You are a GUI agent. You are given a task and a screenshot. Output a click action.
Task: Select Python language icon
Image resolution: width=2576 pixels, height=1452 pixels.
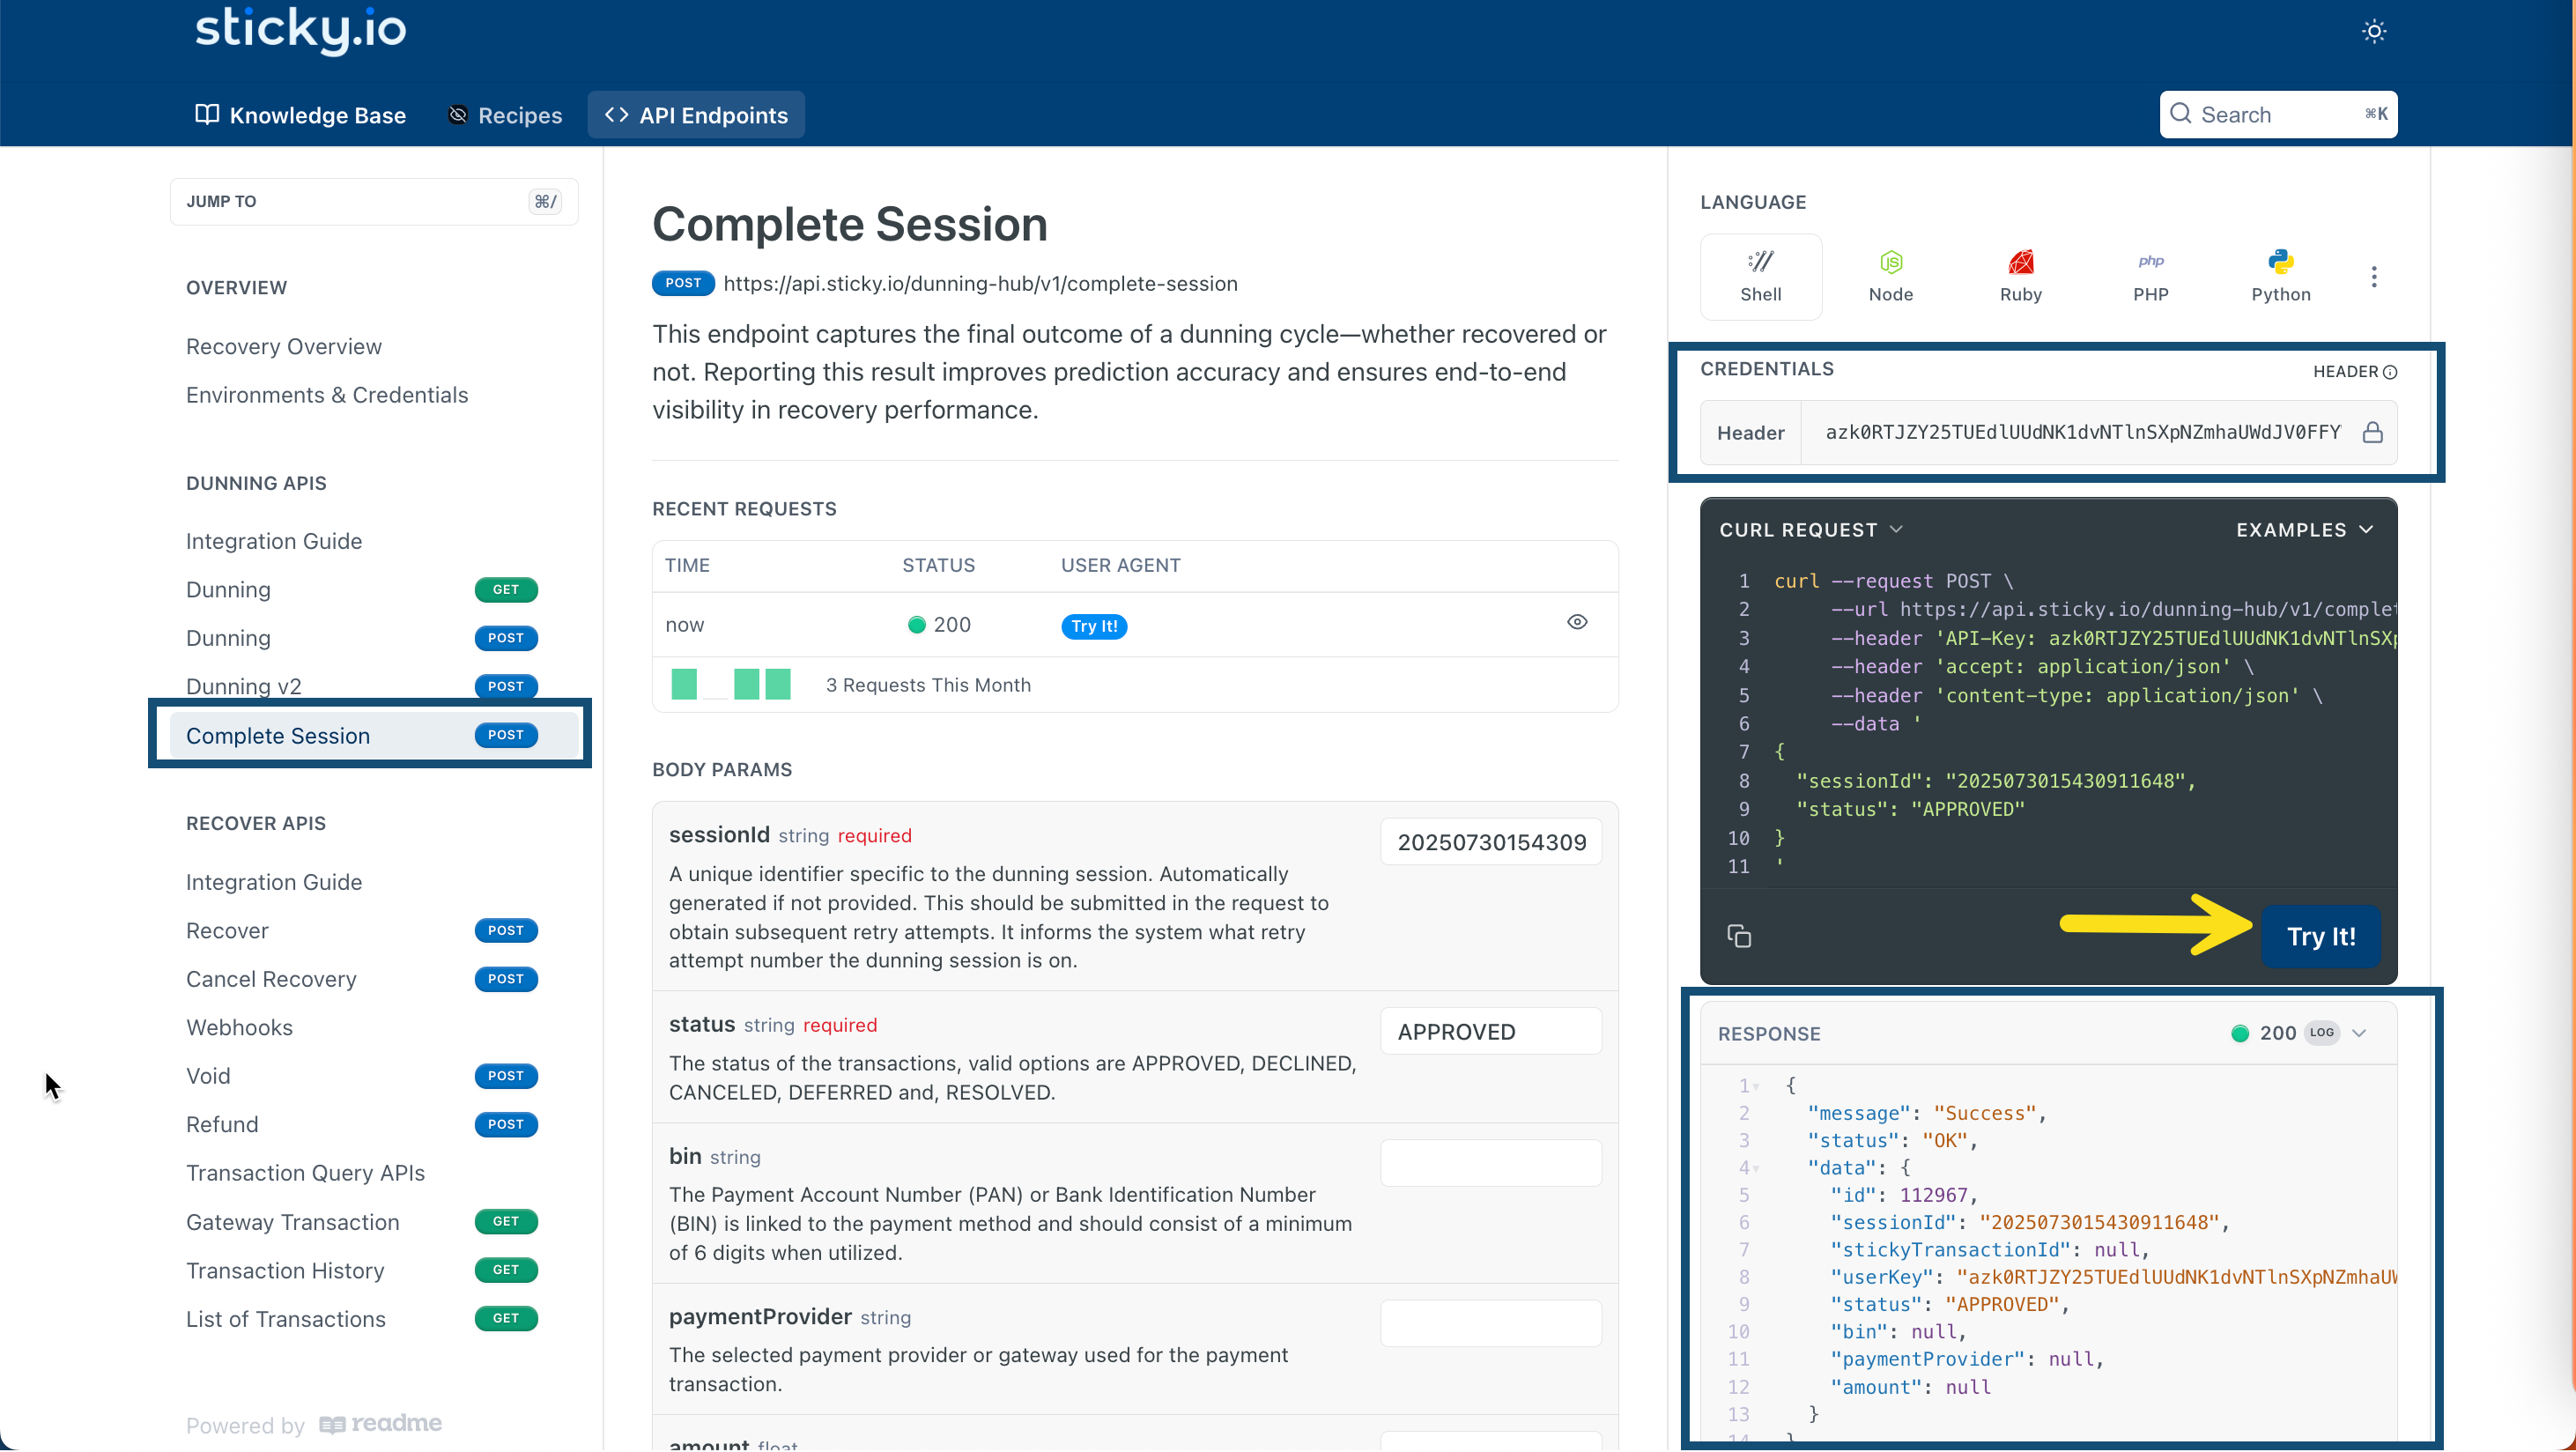click(2281, 277)
